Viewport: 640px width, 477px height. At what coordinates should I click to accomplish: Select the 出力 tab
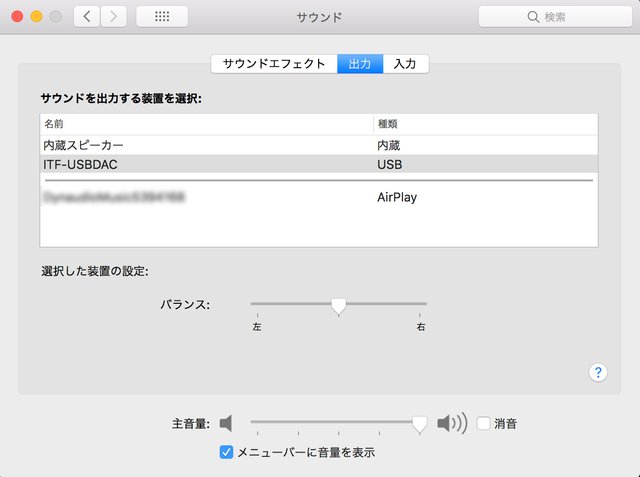[360, 64]
